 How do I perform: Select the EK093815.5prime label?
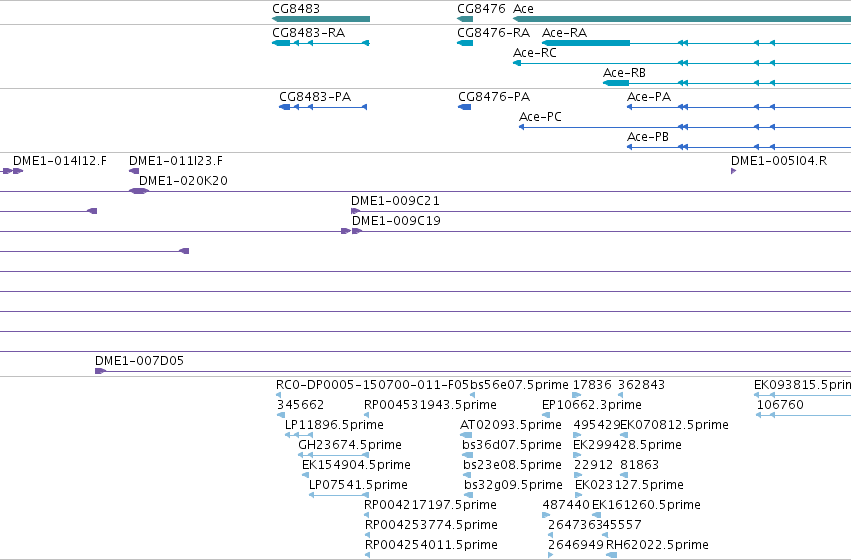(802, 385)
